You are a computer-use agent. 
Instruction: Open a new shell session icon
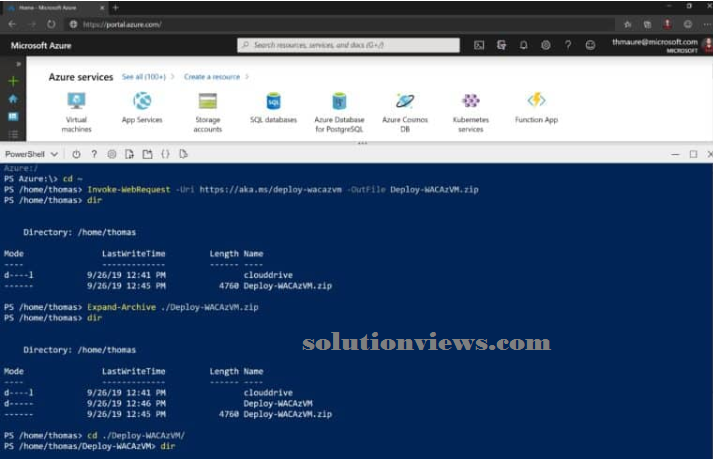coord(147,154)
